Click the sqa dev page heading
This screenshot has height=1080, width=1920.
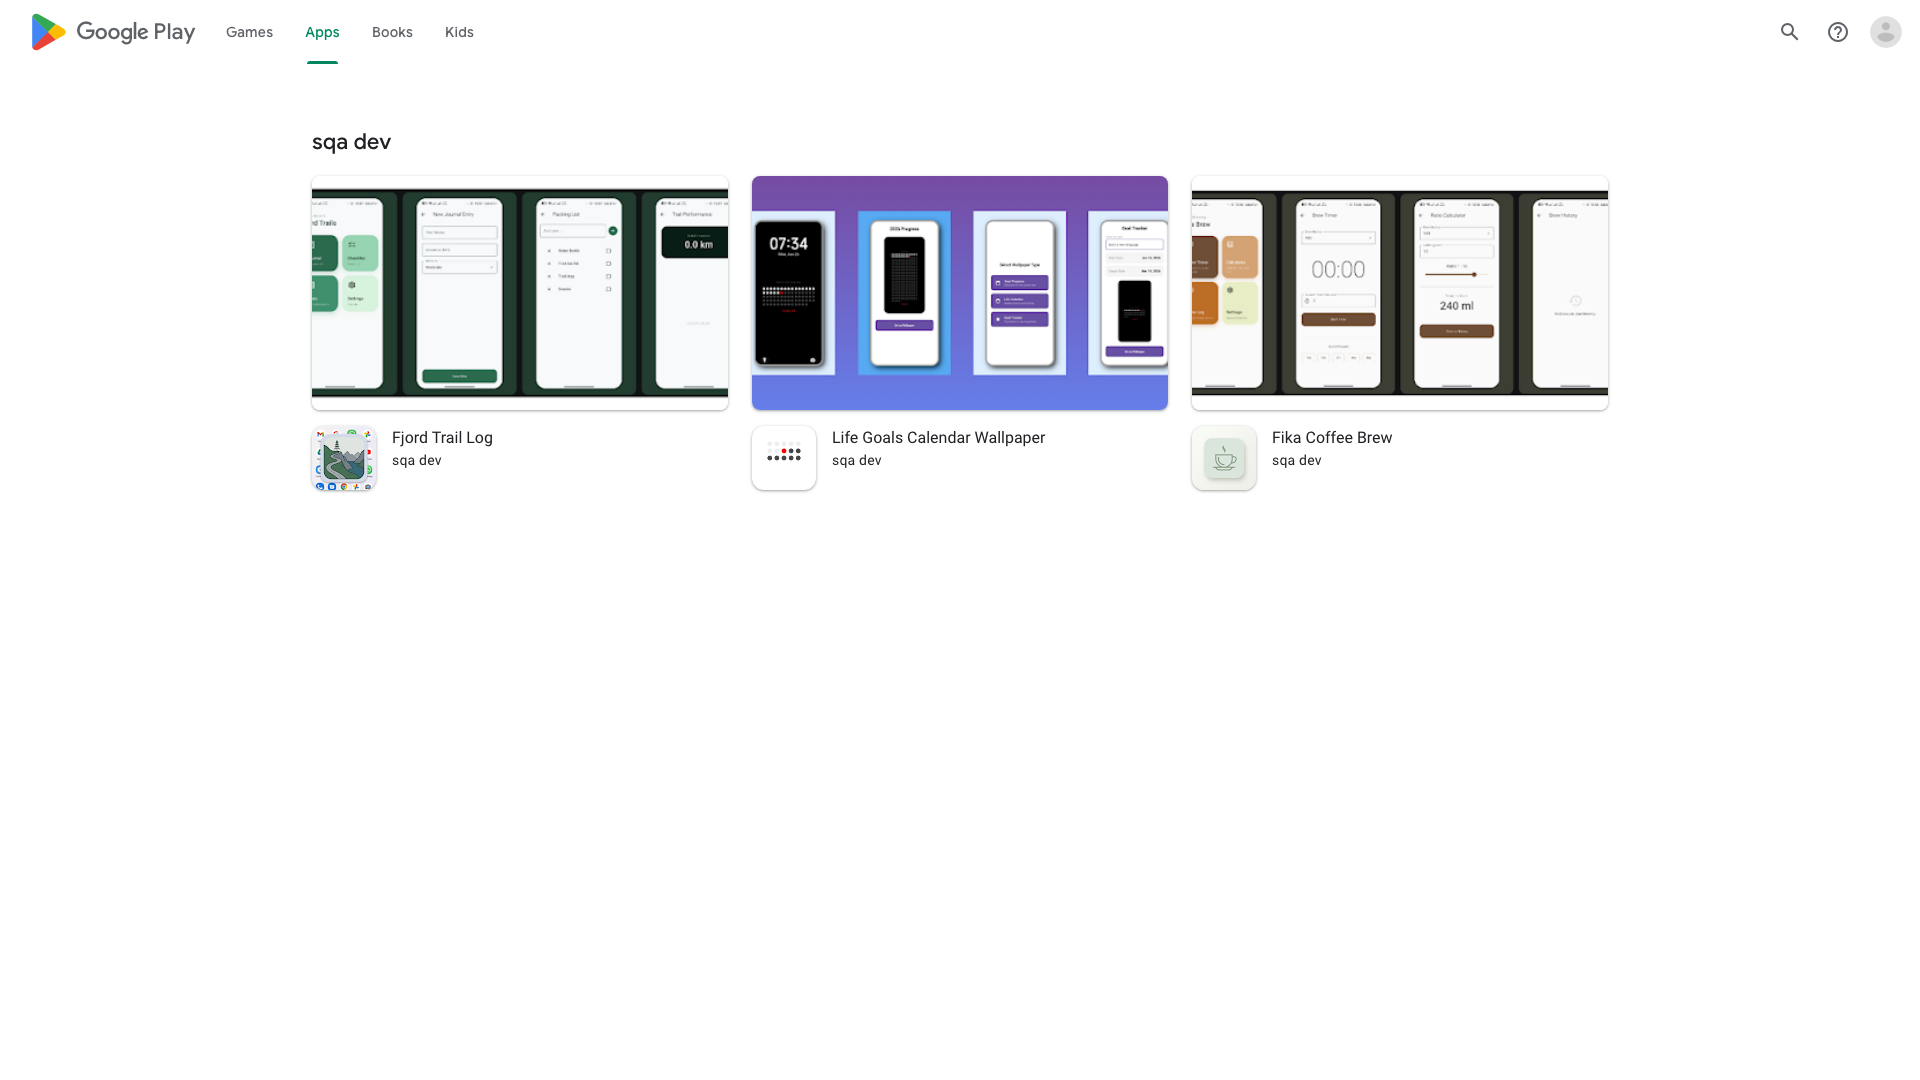pyautogui.click(x=351, y=142)
